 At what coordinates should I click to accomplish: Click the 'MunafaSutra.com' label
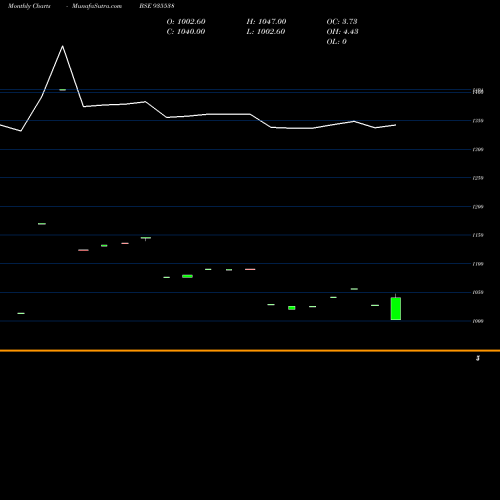97,6
